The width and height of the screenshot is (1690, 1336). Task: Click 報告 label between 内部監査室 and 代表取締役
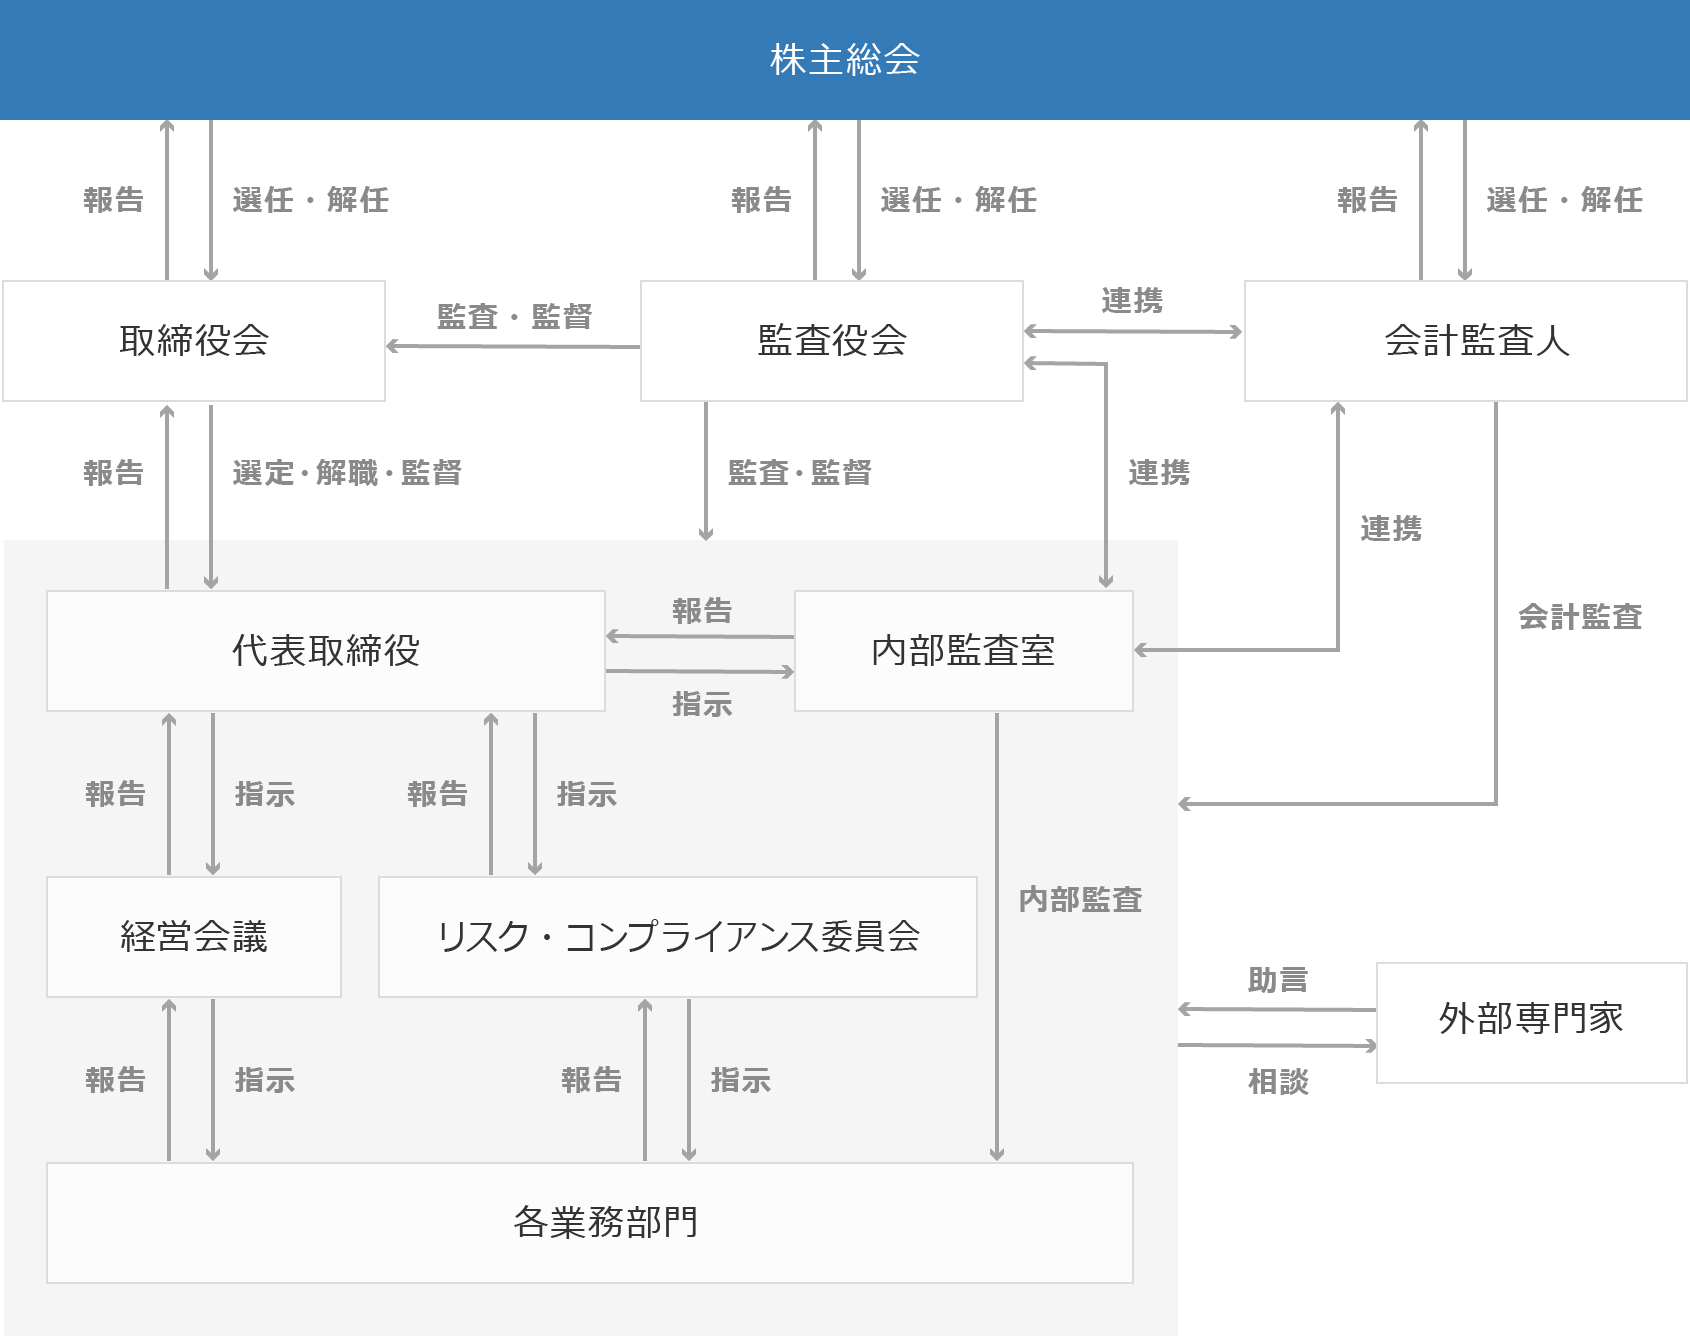click(702, 611)
